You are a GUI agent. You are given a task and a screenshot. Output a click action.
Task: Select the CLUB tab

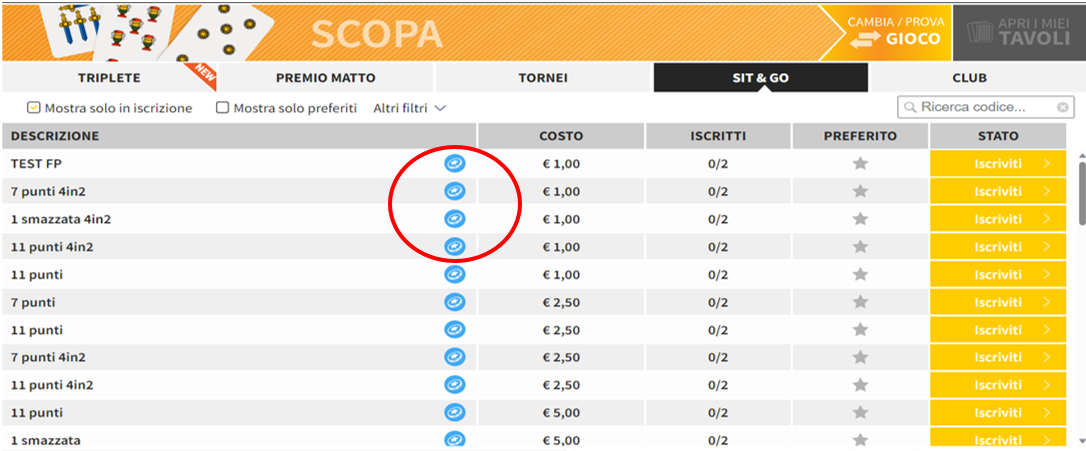(x=969, y=78)
